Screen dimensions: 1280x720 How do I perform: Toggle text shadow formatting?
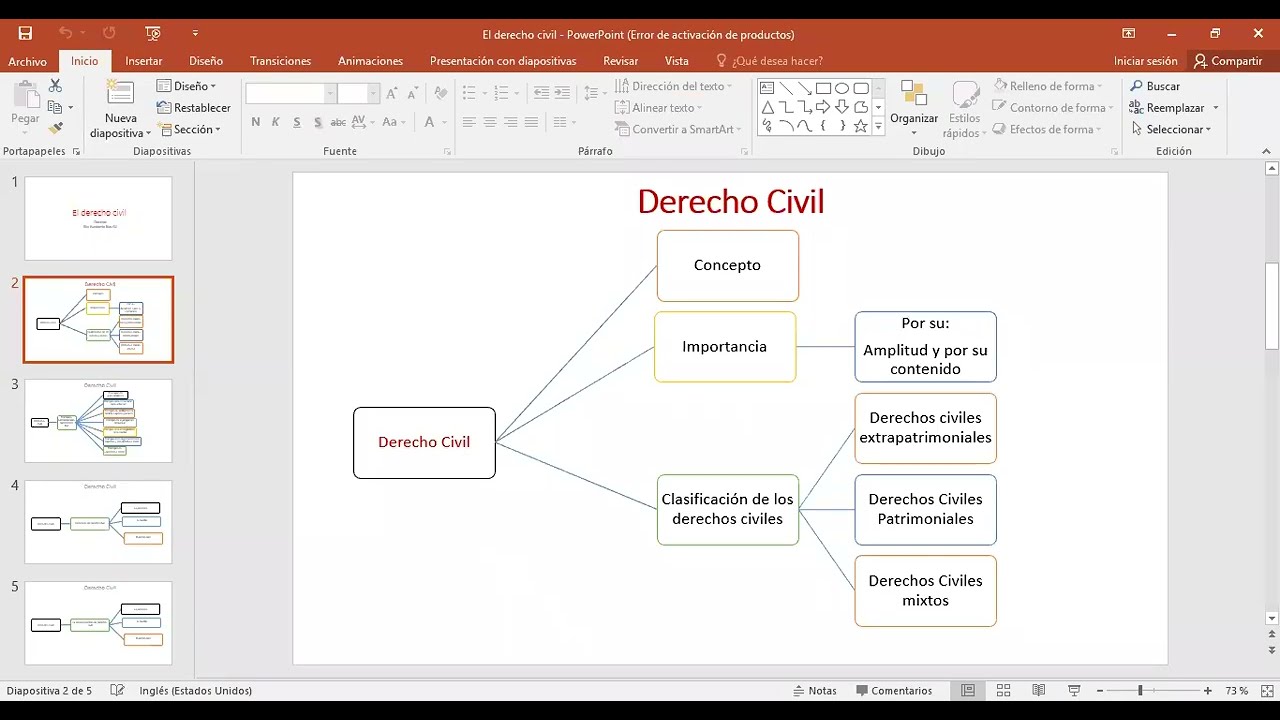318,122
